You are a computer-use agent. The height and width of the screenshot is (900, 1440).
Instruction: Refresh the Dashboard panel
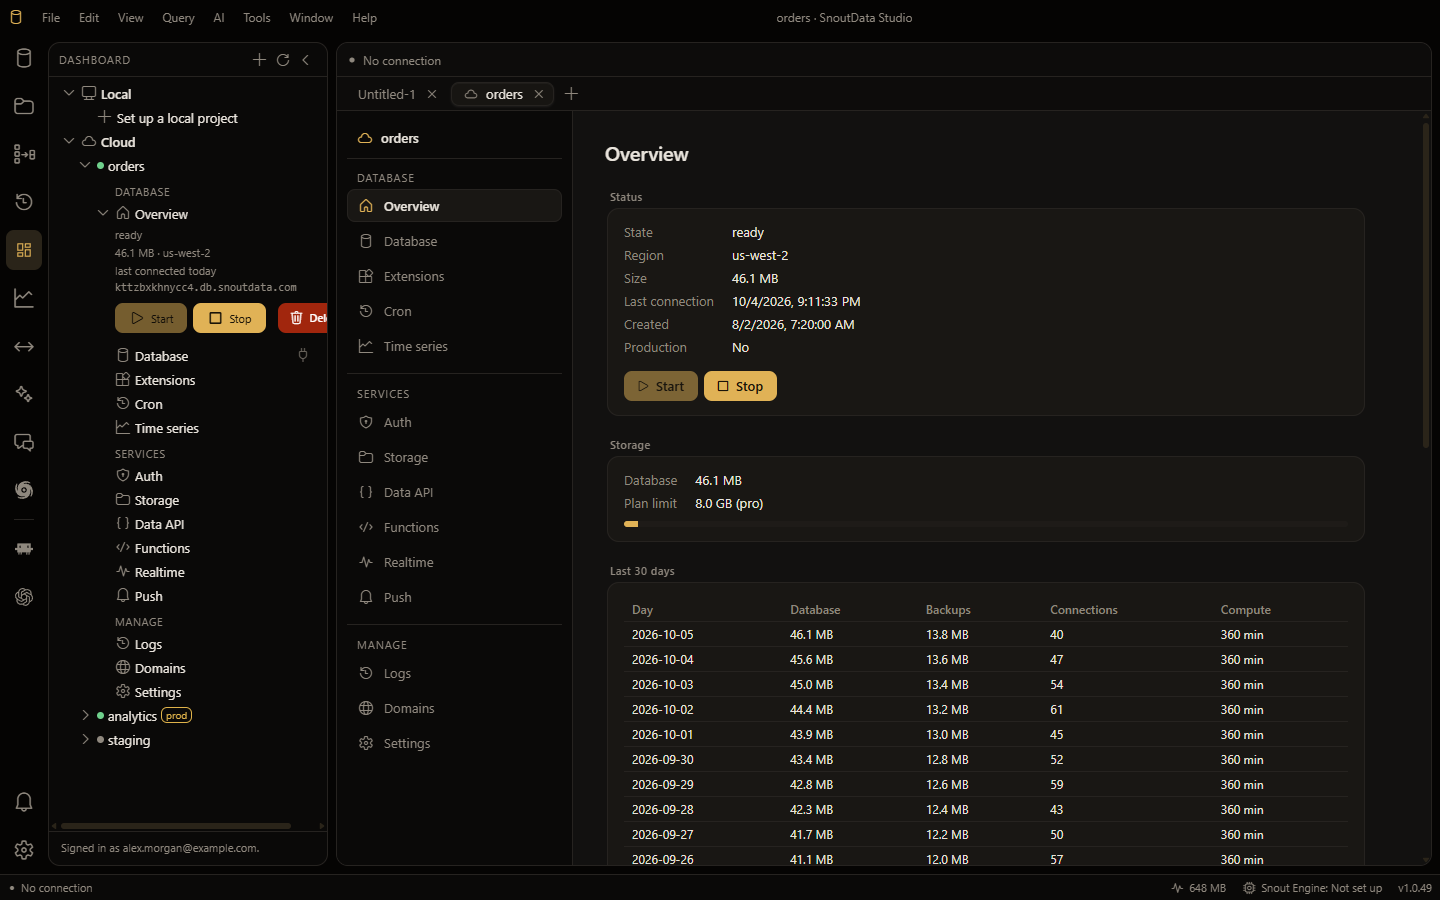point(283,60)
